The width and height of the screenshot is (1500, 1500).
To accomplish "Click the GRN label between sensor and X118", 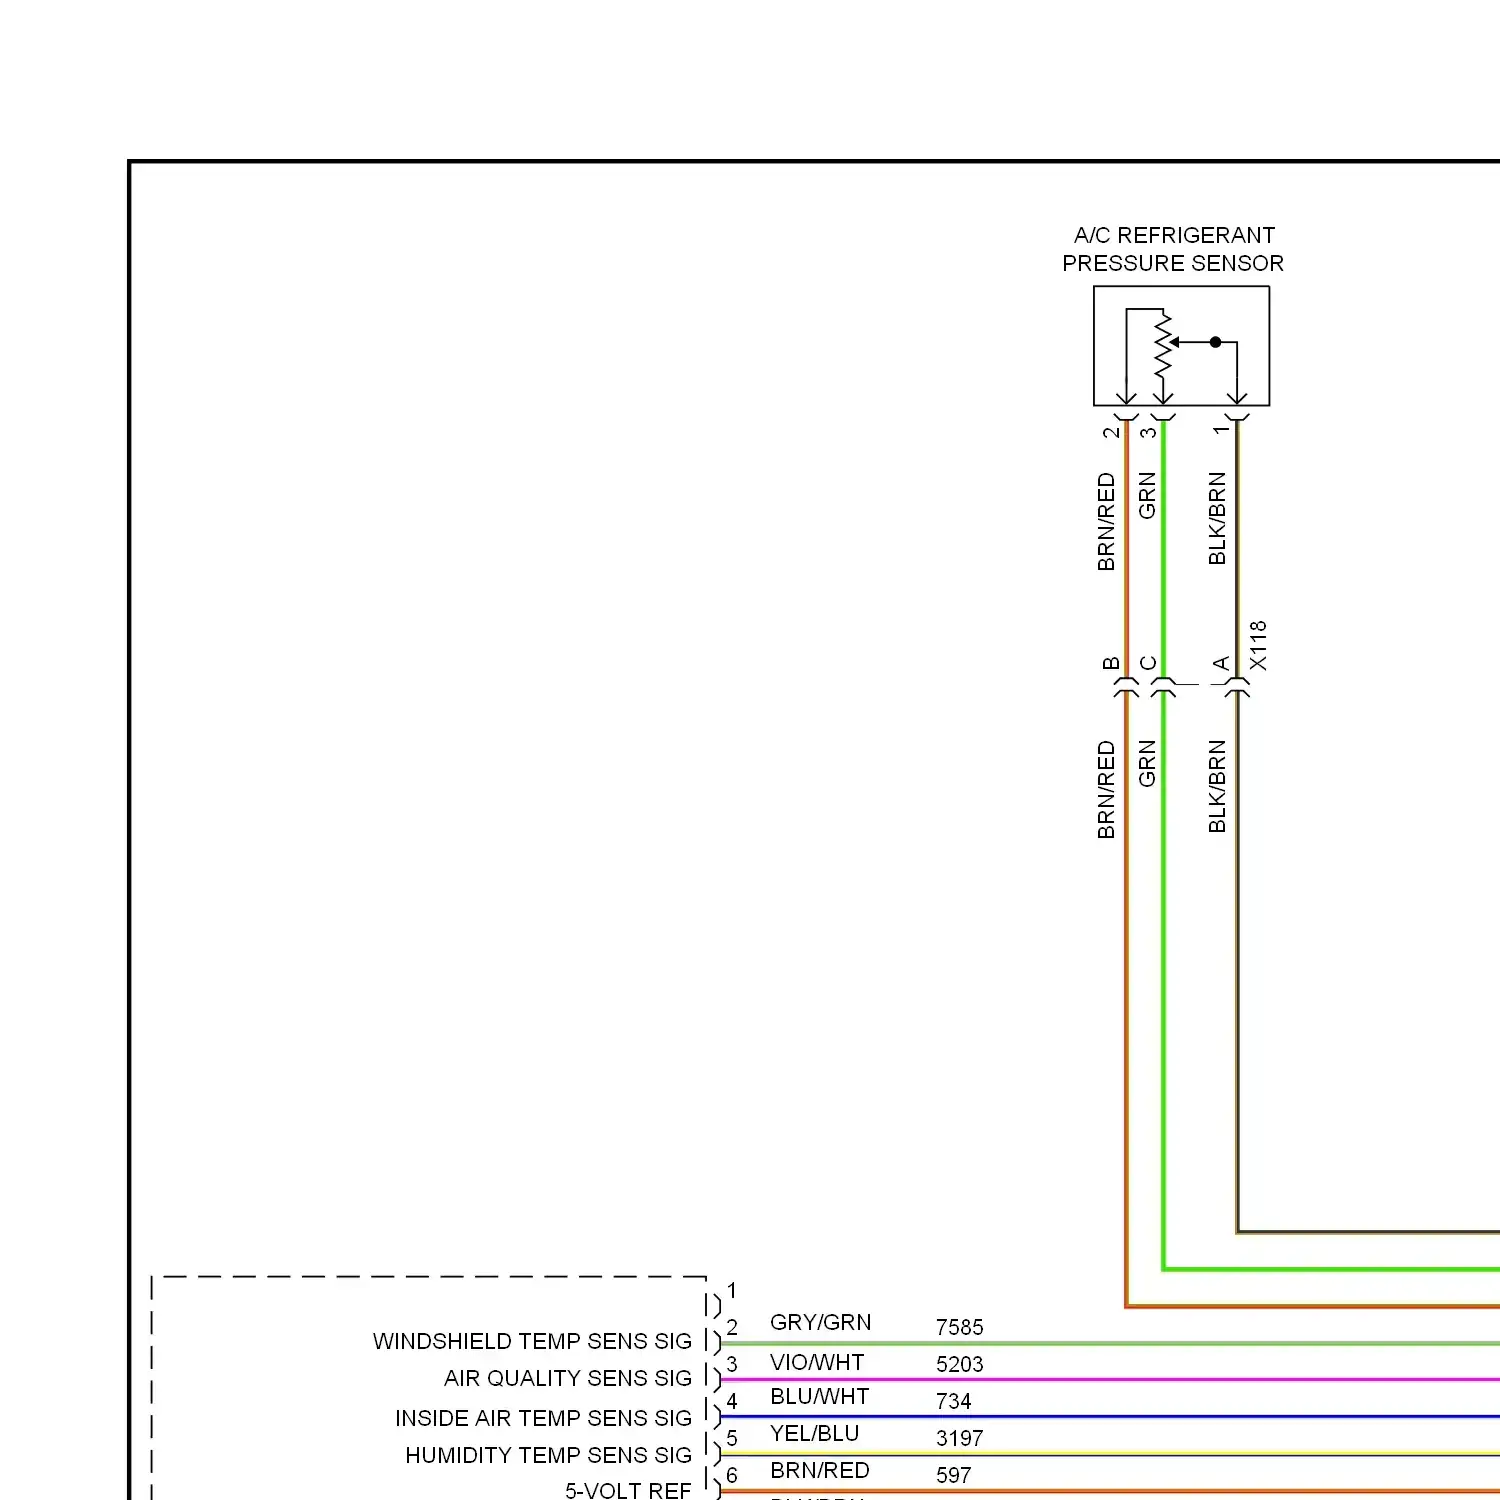I will point(1147,495).
